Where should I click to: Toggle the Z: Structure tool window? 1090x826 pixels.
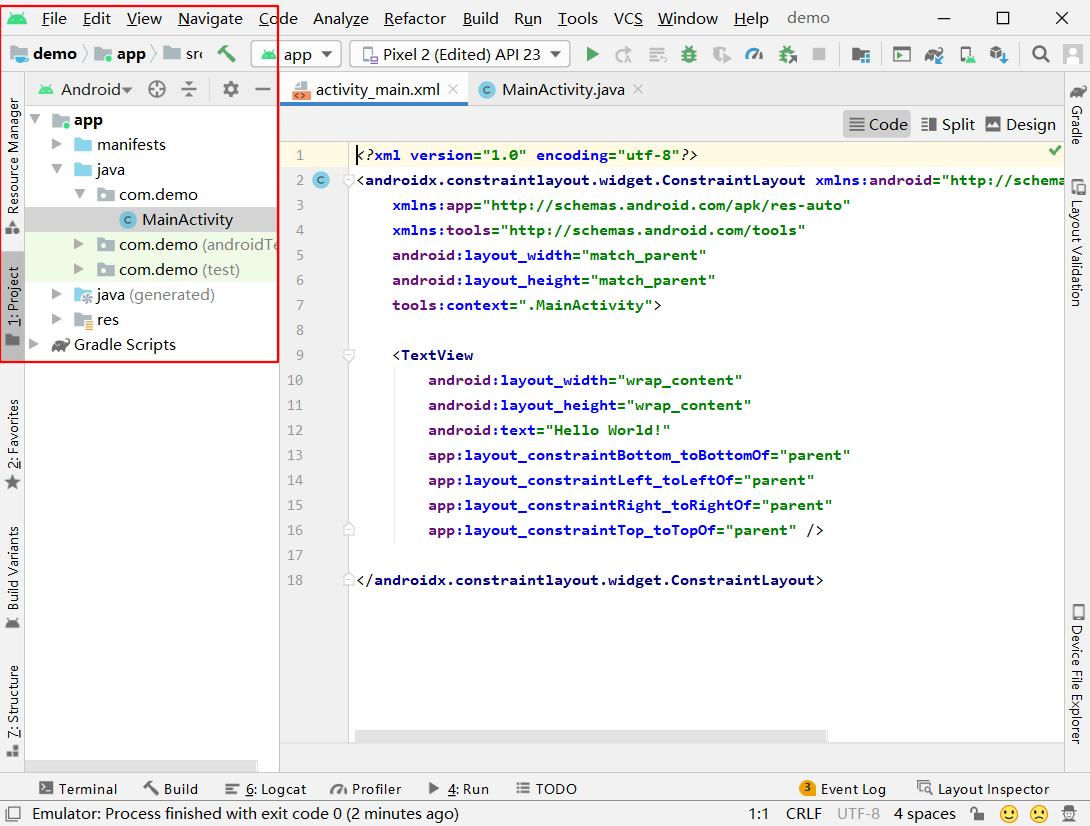click(13, 711)
